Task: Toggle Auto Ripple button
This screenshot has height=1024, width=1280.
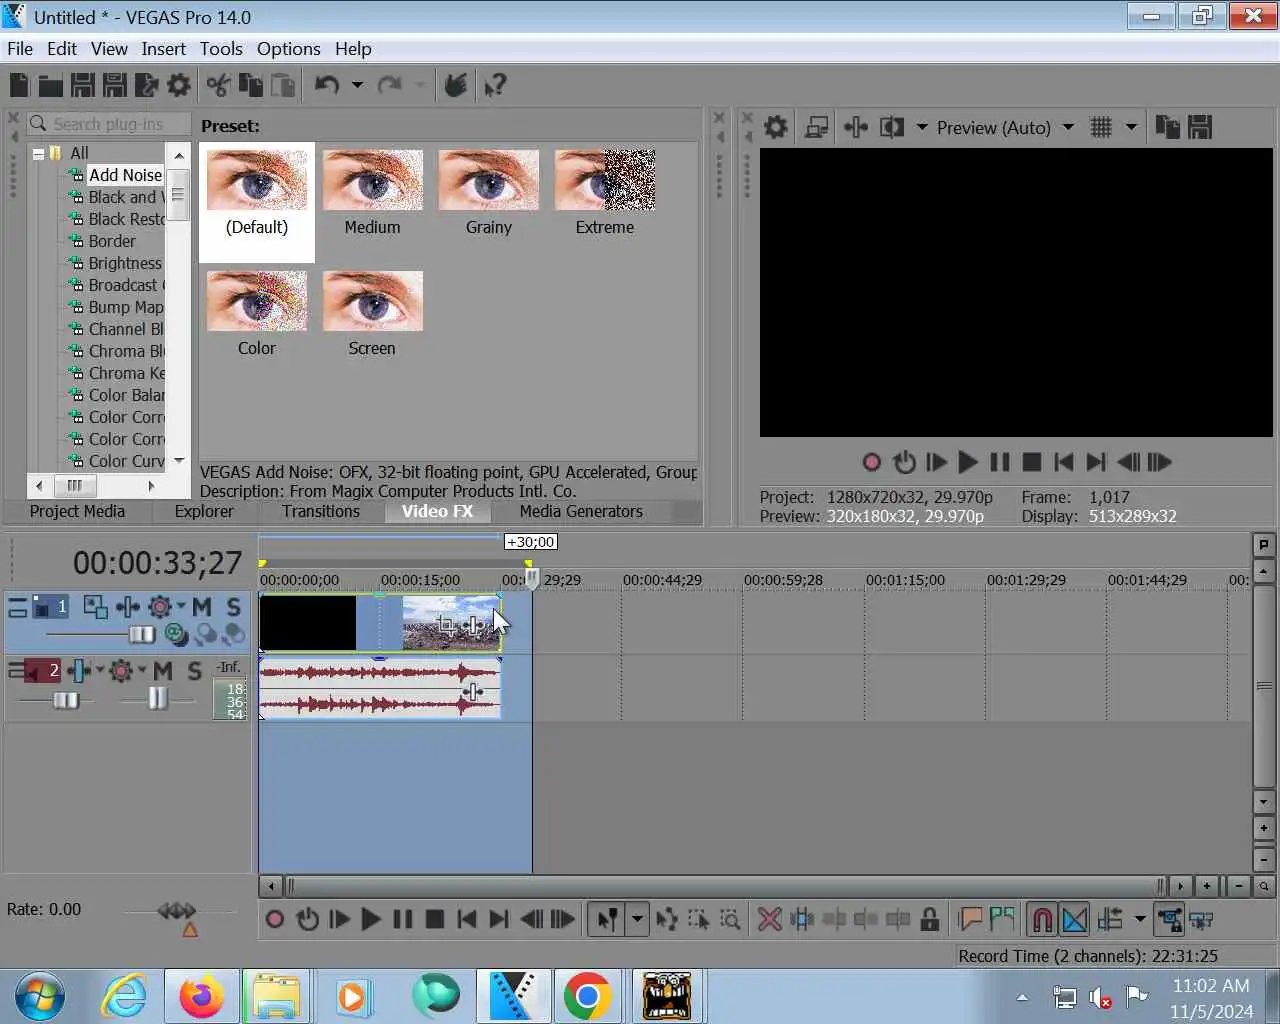Action: pyautogui.click(x=1110, y=919)
